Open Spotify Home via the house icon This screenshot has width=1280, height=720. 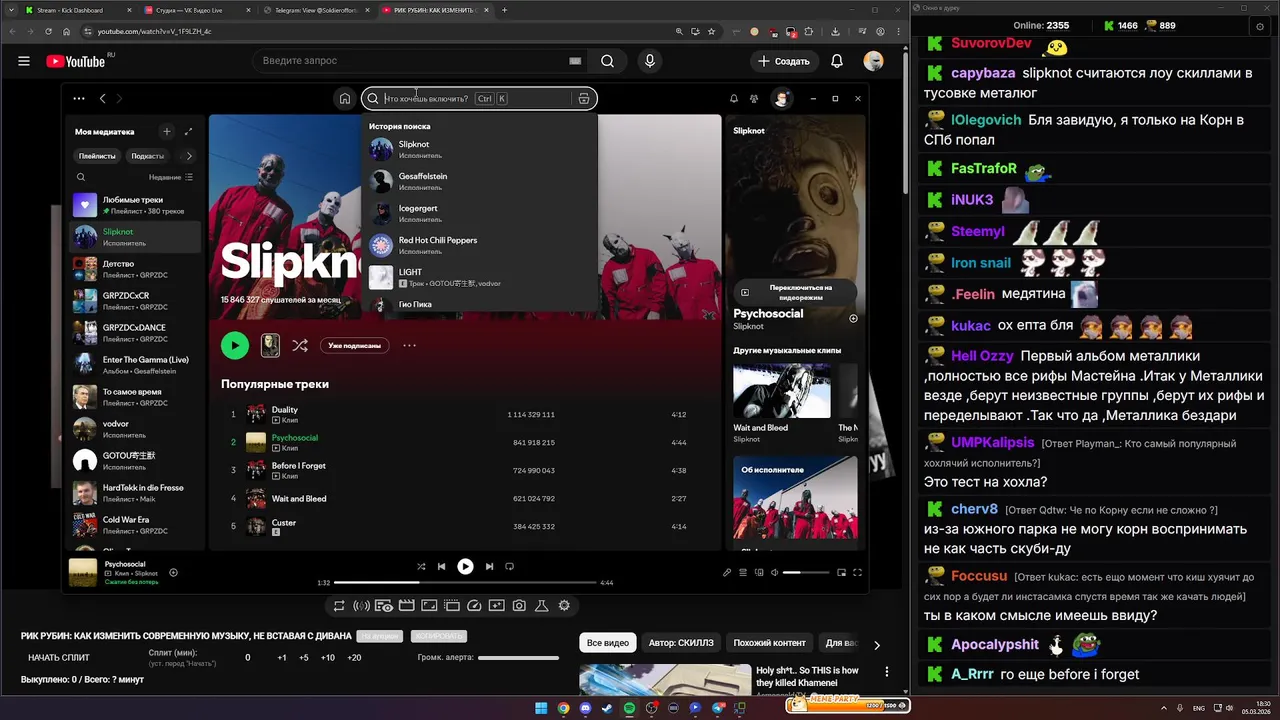pyautogui.click(x=344, y=98)
